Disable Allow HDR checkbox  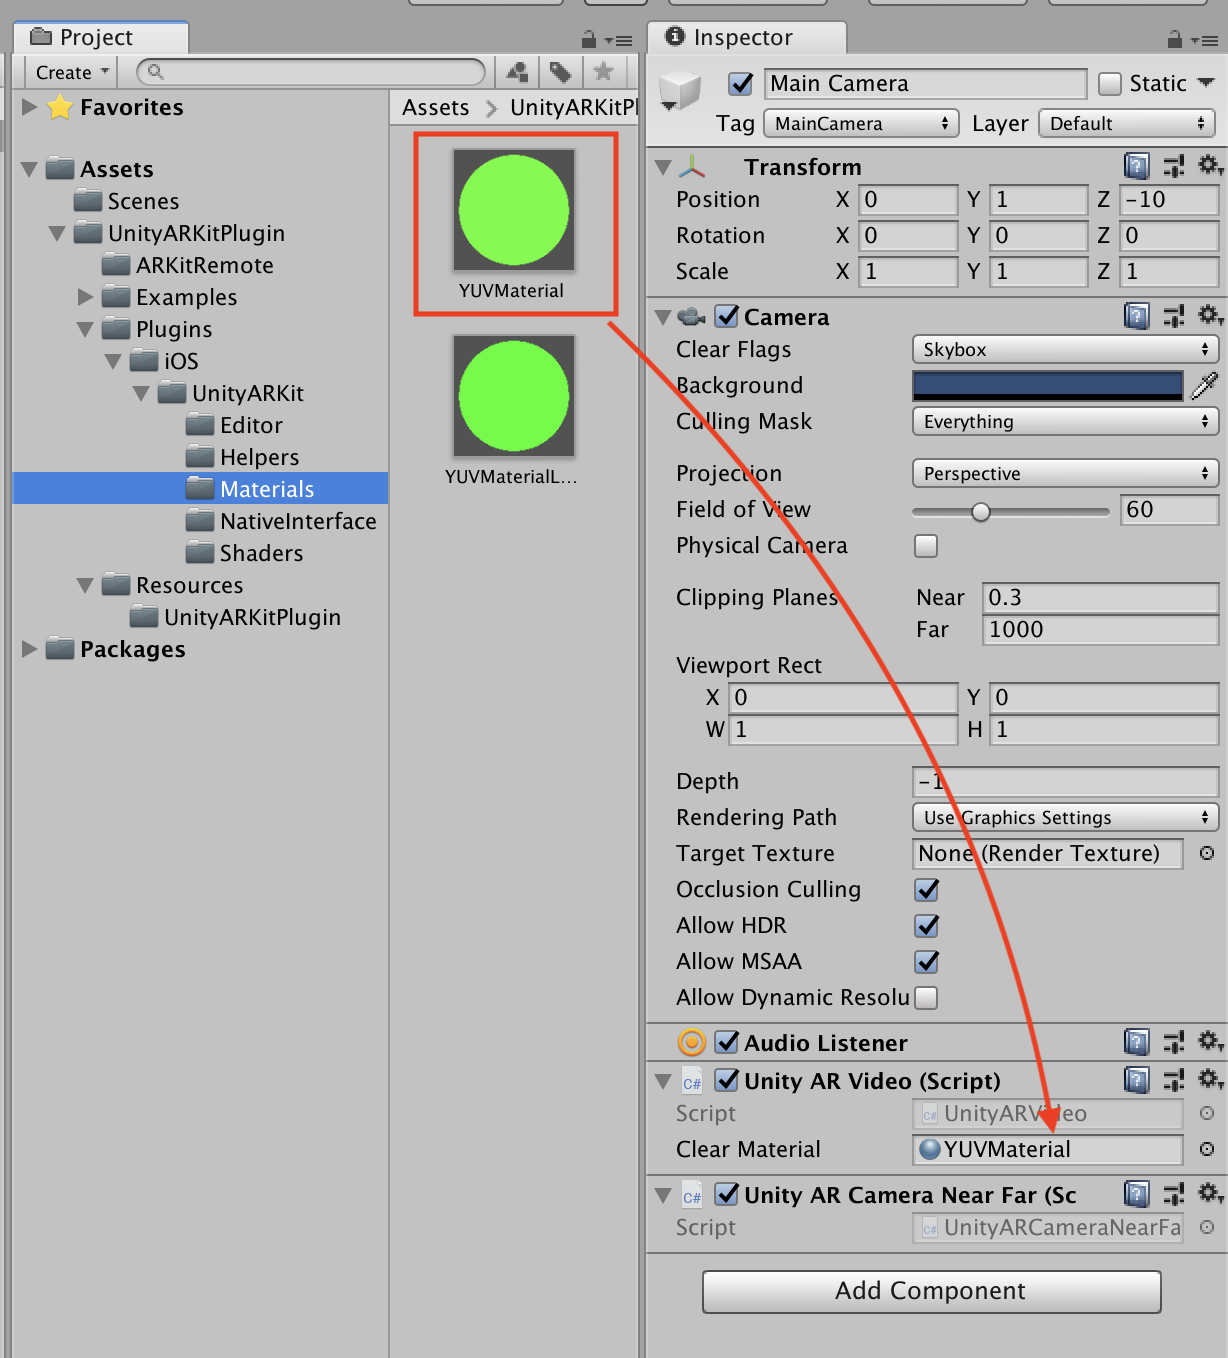click(x=926, y=926)
